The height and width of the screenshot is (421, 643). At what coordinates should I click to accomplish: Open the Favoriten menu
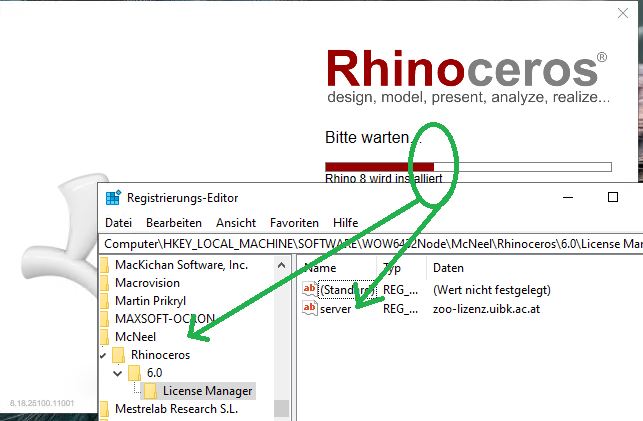point(294,223)
